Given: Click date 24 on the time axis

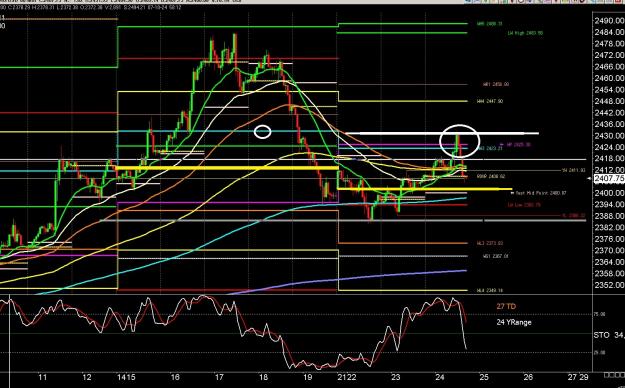Looking at the screenshot, I should (x=440, y=377).
